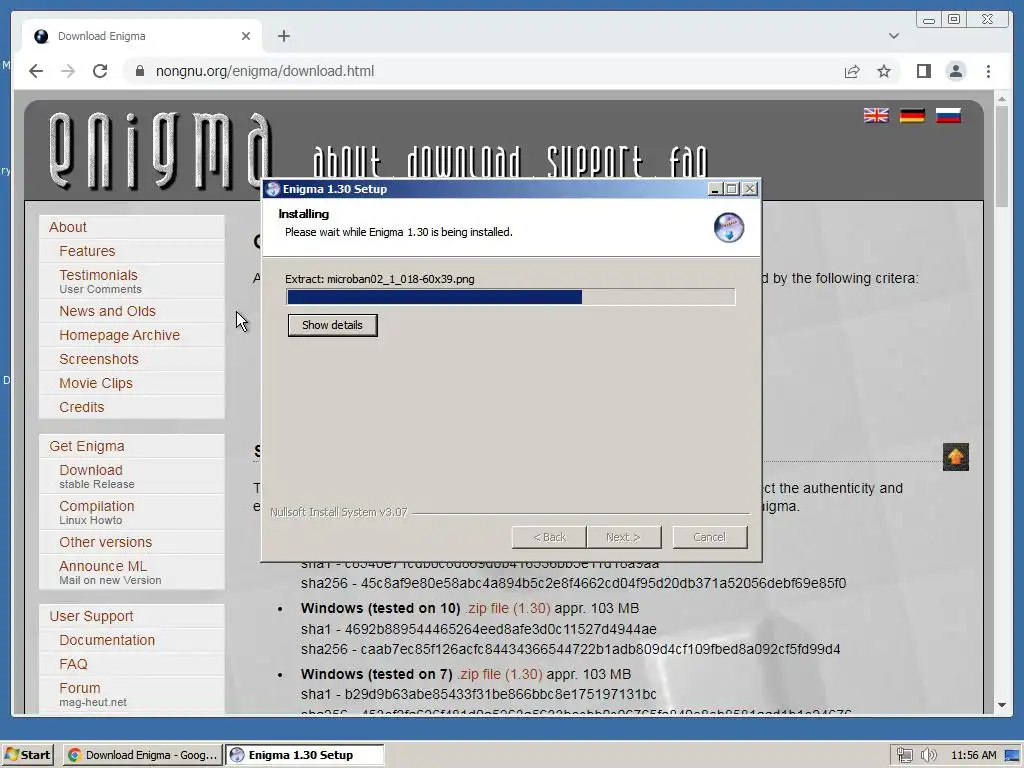The image size is (1024, 768).
Task: Click the Chrome forward arrow
Action: (68, 71)
